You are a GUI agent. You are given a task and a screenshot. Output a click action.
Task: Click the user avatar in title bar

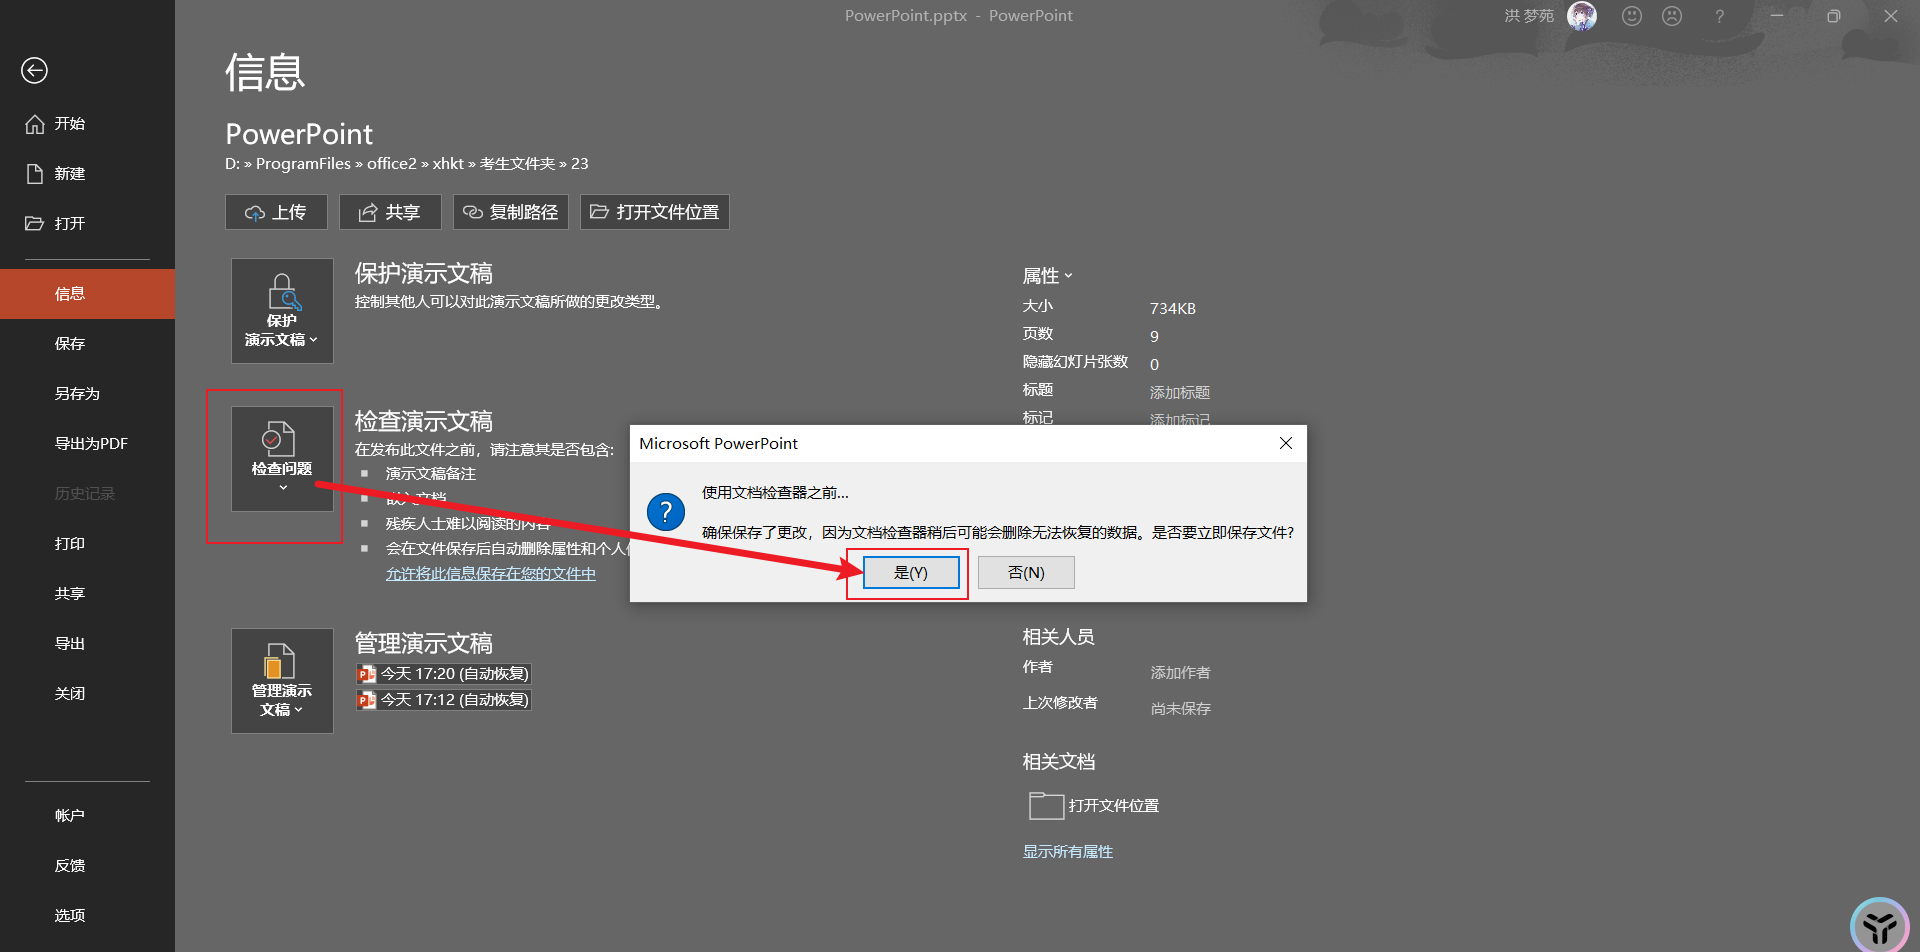click(1582, 16)
